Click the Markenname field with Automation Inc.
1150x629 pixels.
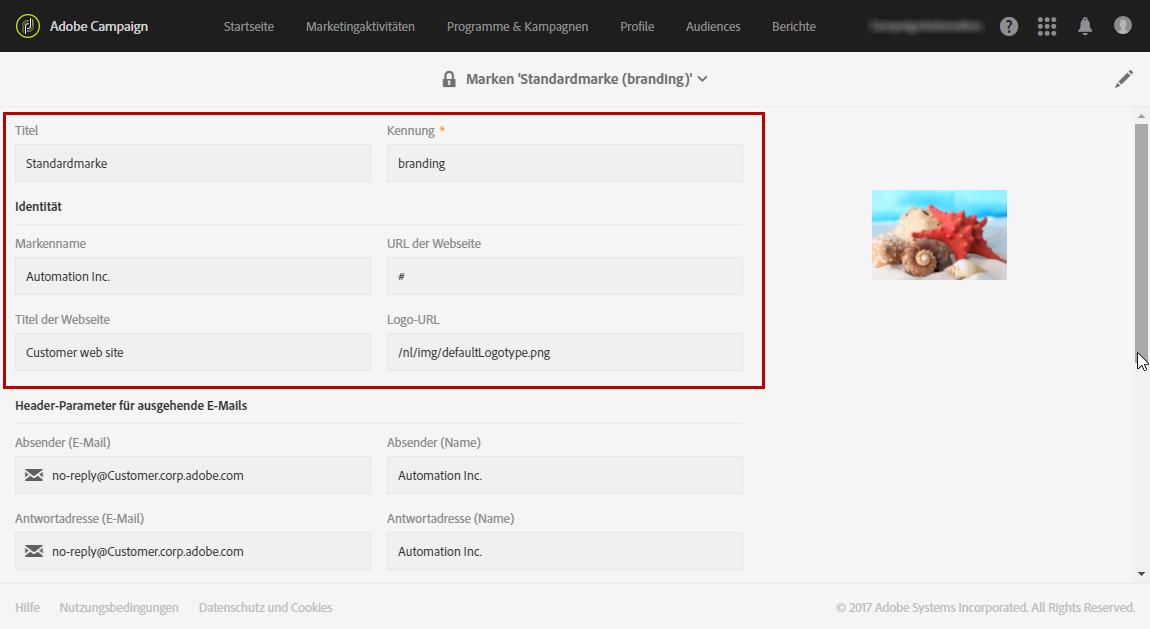(193, 276)
